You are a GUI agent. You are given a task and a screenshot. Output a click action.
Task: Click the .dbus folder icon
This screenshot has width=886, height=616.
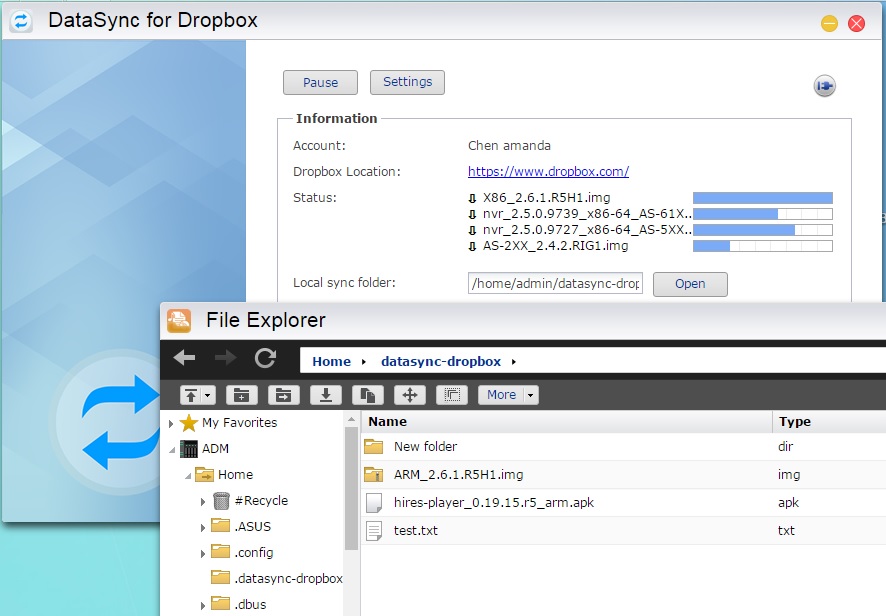coord(220,604)
